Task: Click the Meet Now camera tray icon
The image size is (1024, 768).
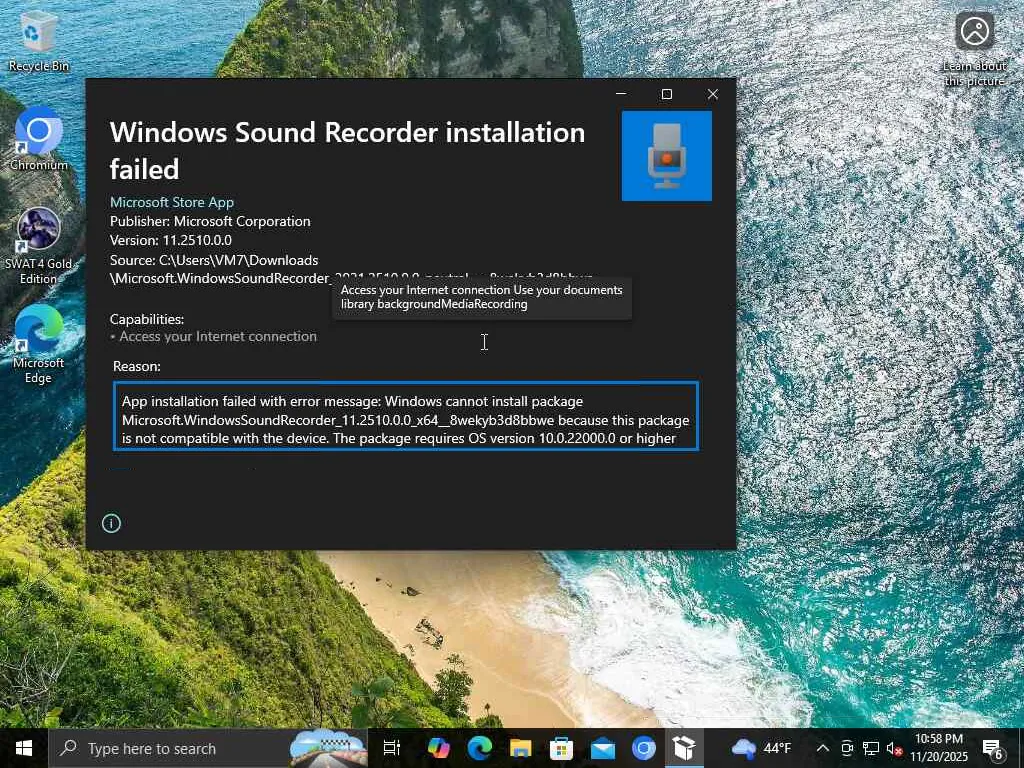Action: 847,748
